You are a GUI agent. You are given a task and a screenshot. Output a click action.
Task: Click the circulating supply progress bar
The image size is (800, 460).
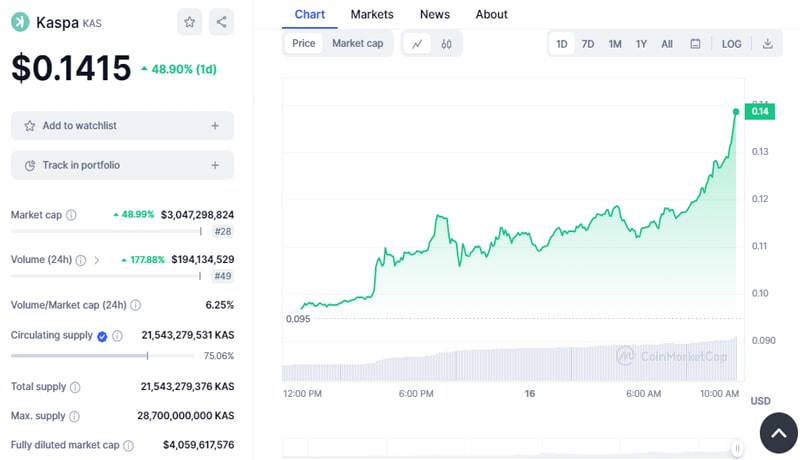pos(102,355)
